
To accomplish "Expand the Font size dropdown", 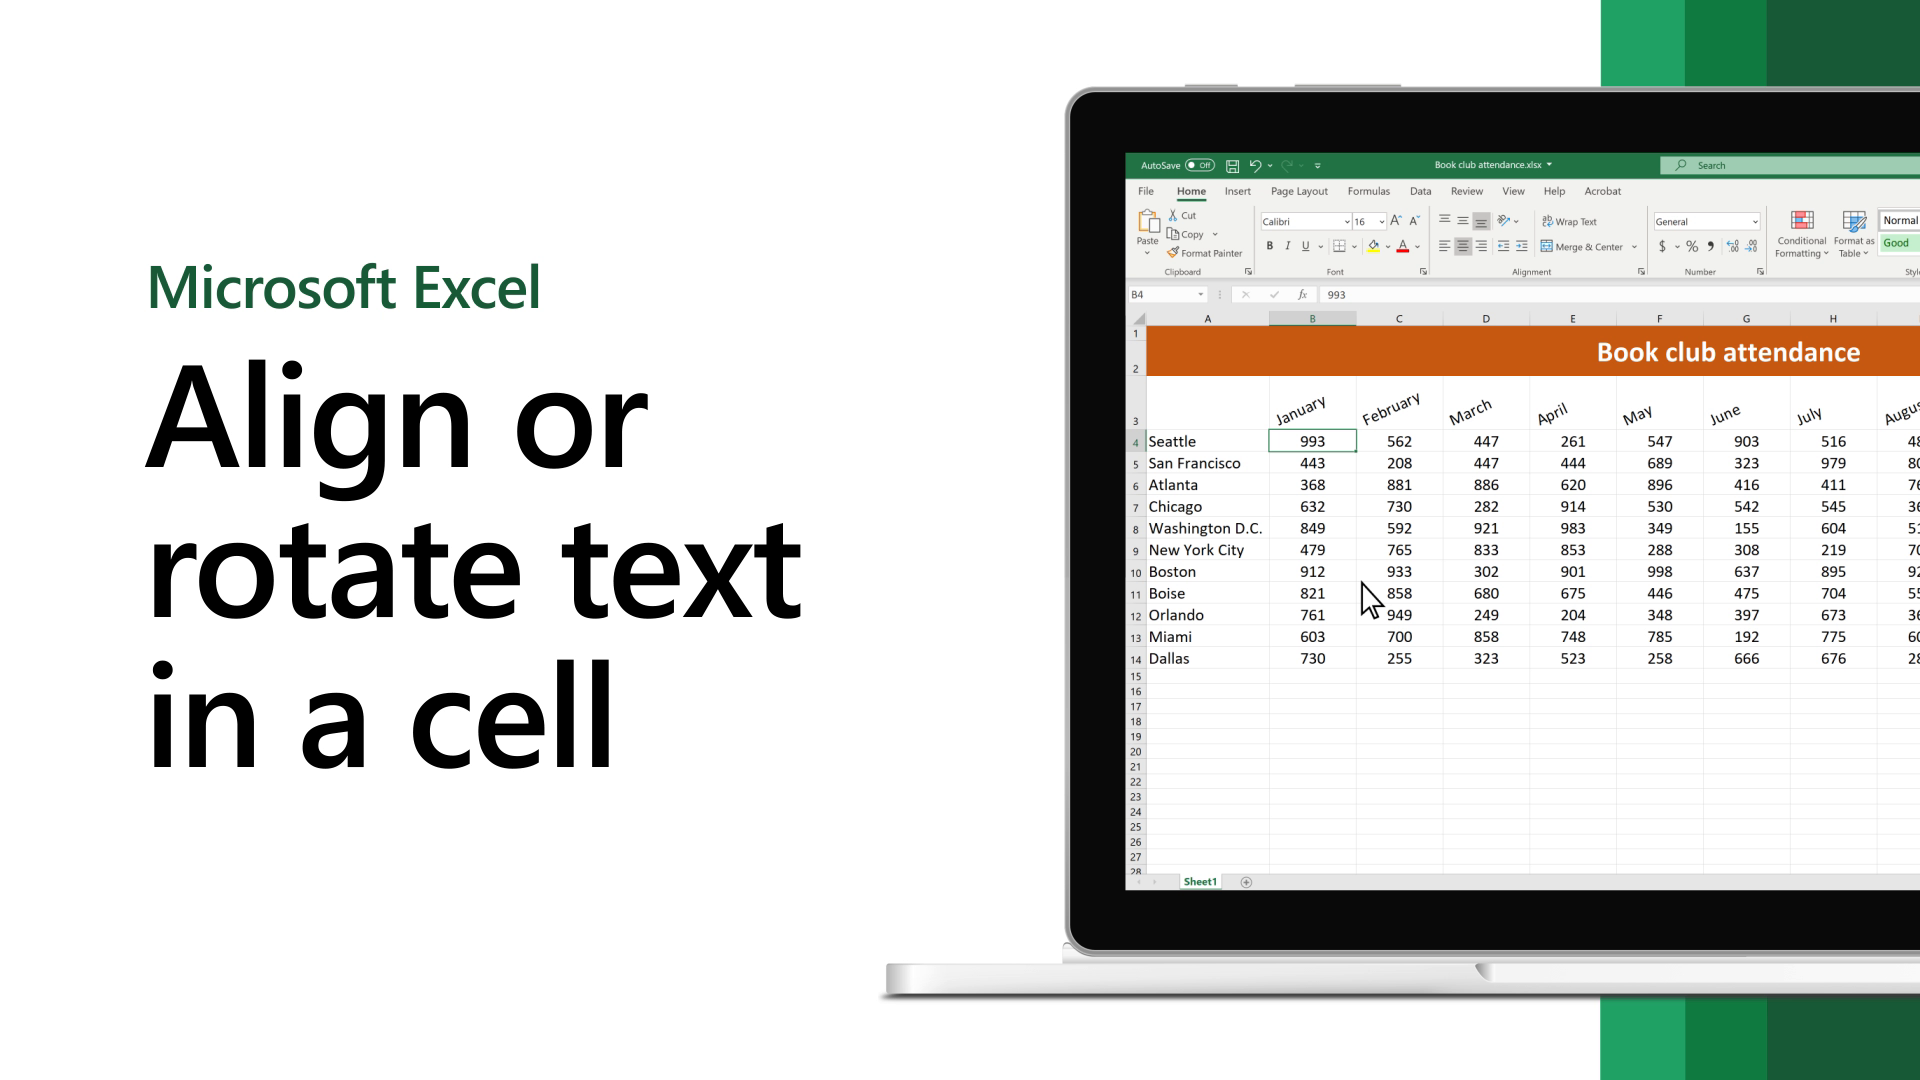I will [x=1379, y=222].
